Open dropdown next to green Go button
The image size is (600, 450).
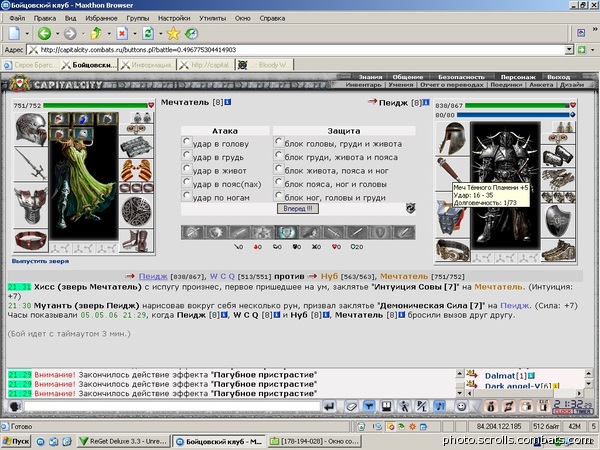(x=593, y=50)
